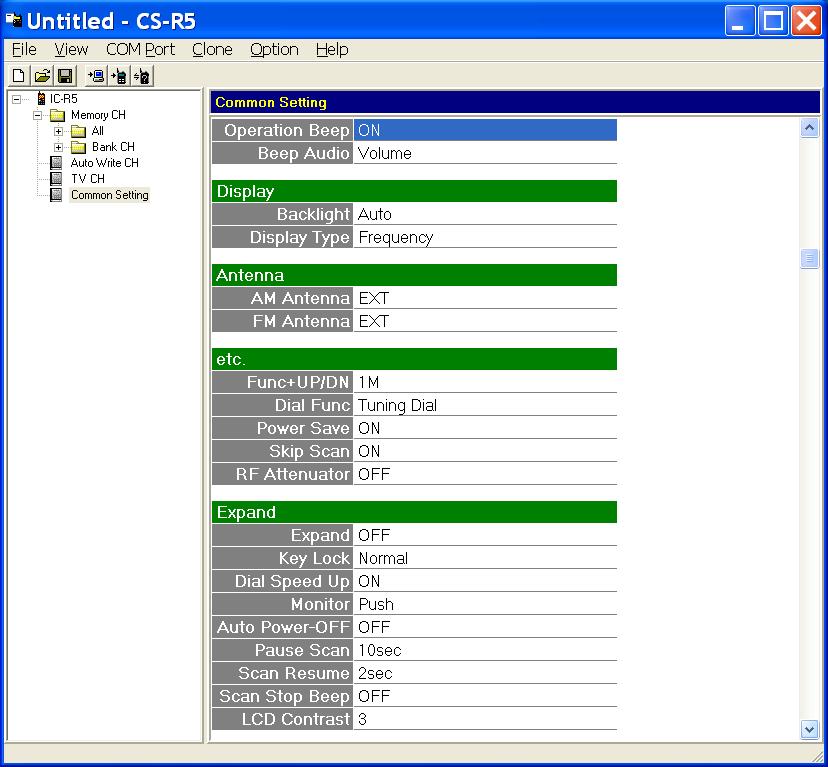Screen dimensions: 828x767
Task: Change the AM Antenna EXT value
Action: pyautogui.click(x=485, y=298)
